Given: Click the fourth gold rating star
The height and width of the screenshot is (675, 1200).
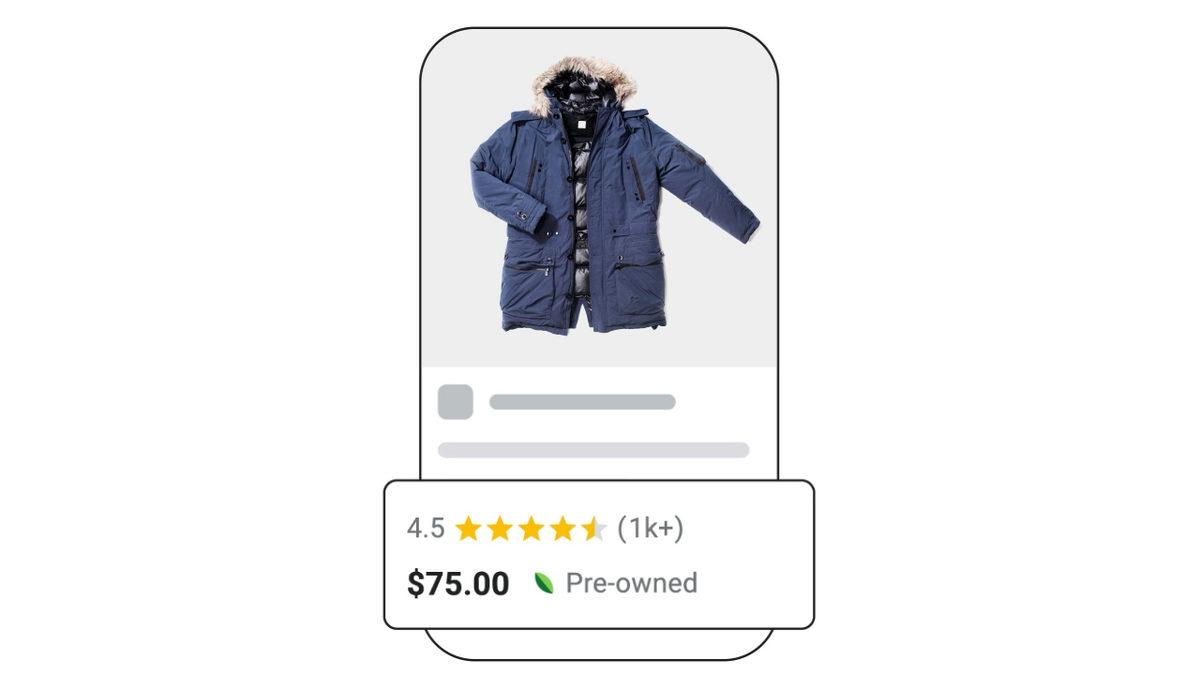Looking at the screenshot, I should [x=562, y=528].
